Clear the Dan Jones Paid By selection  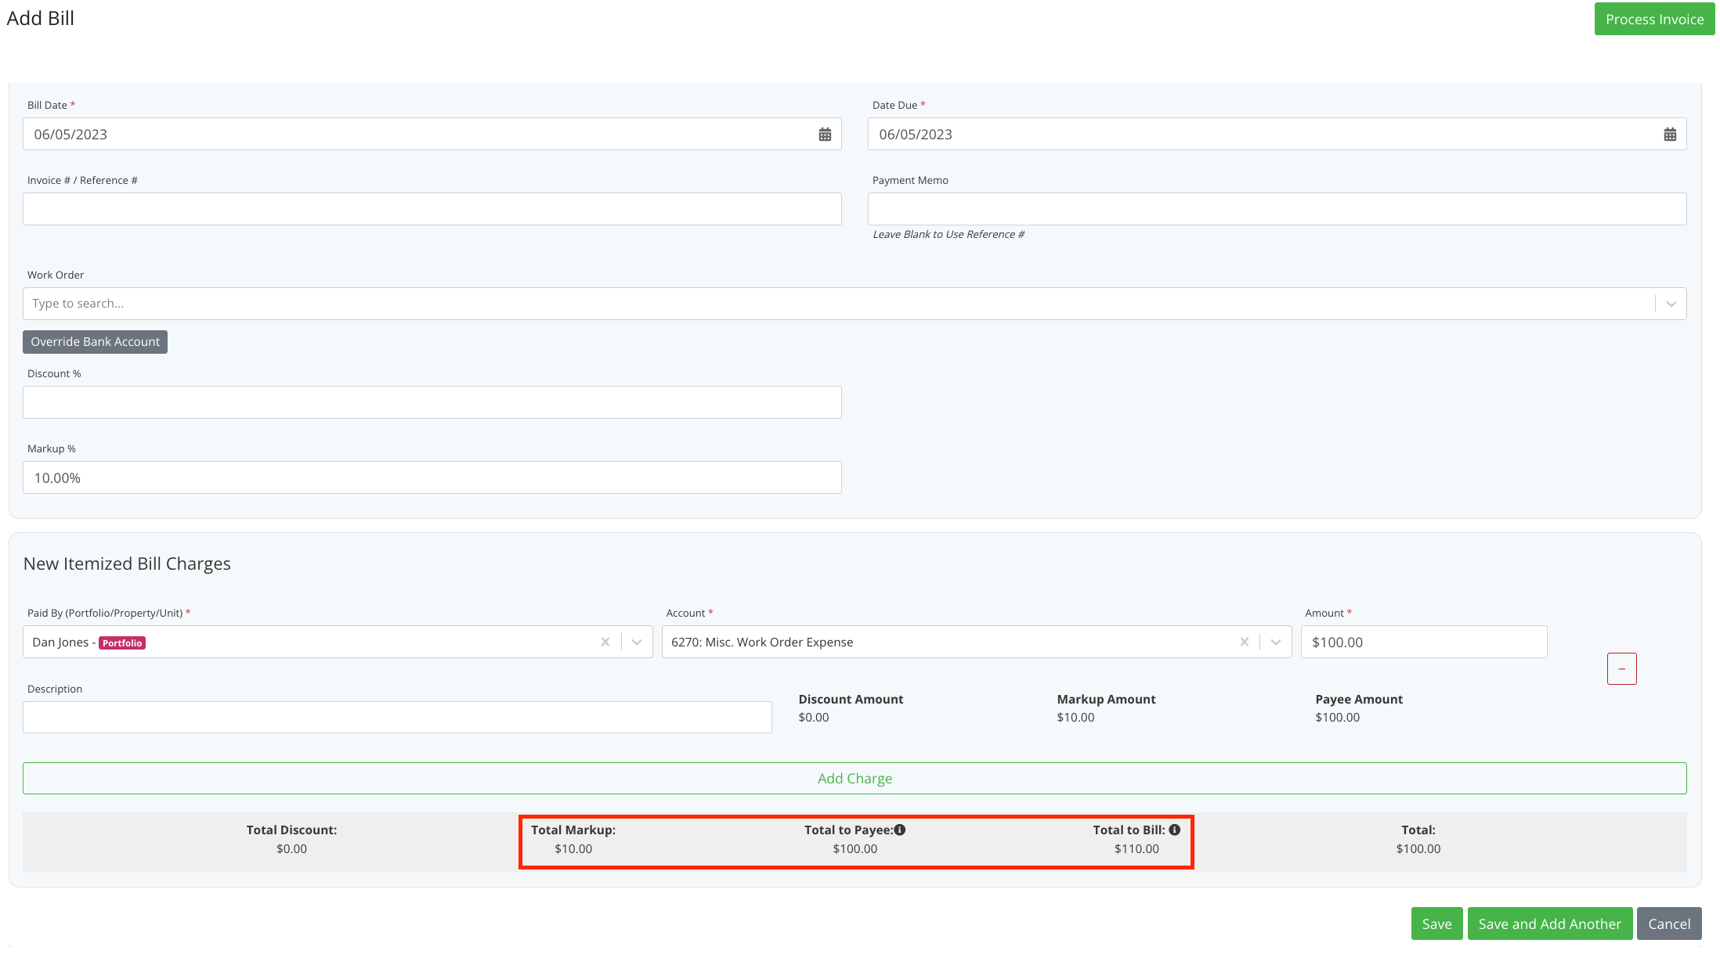pos(605,642)
